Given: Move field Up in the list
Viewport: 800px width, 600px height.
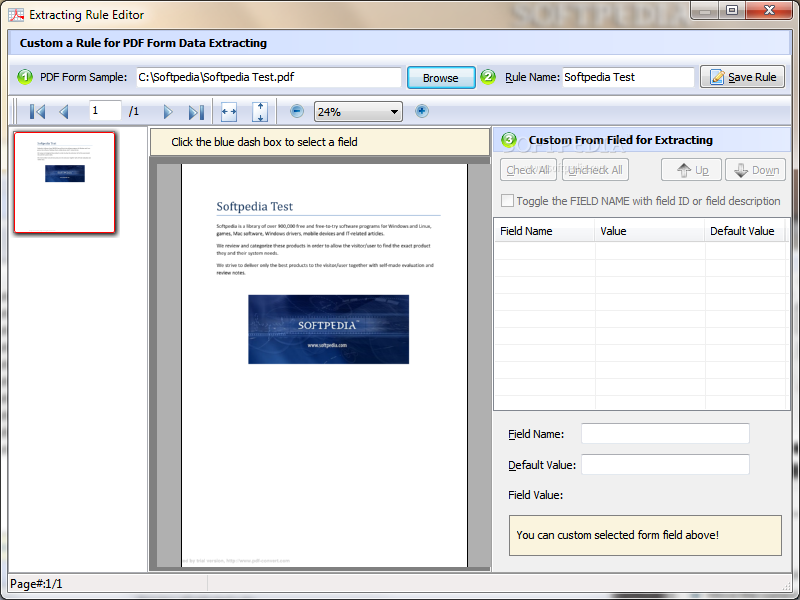Looking at the screenshot, I should 691,170.
